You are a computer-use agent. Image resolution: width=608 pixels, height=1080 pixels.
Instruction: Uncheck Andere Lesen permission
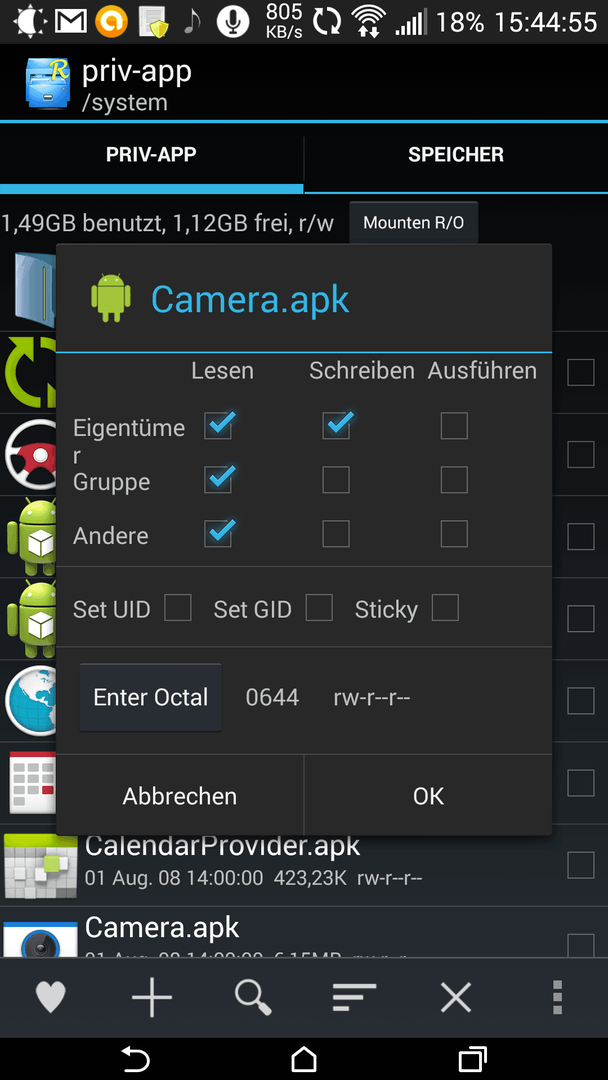[x=218, y=533]
